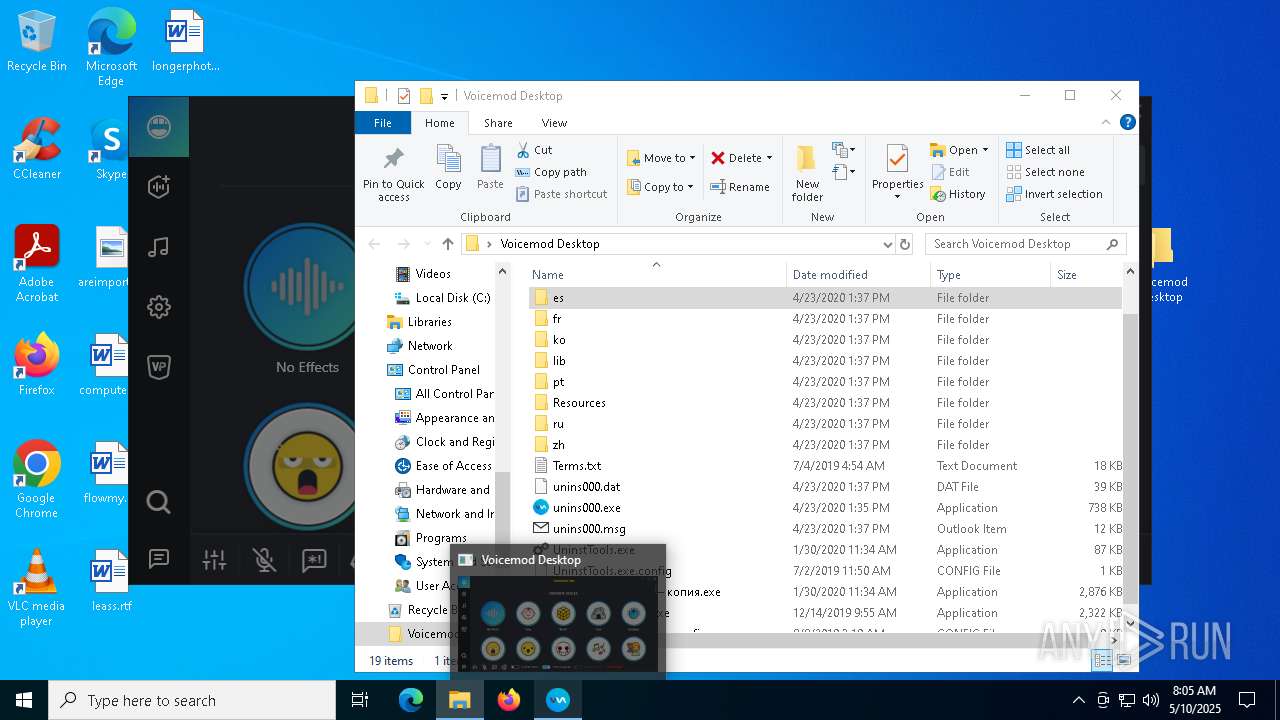Image resolution: width=1280 pixels, height=720 pixels.
Task: Collapse the ribbon with the chevron
Action: [x=1106, y=123]
